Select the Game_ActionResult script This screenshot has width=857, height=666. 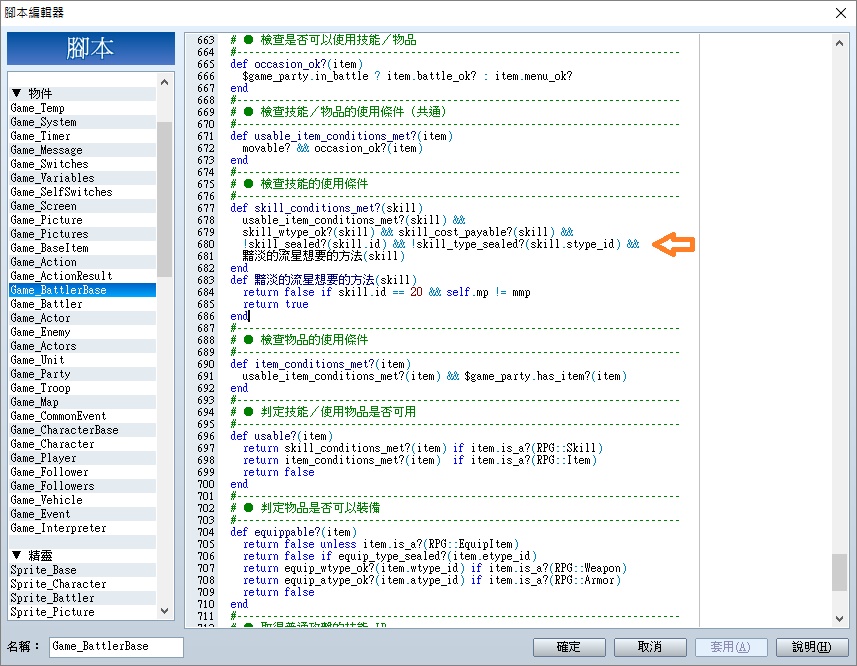[83, 276]
